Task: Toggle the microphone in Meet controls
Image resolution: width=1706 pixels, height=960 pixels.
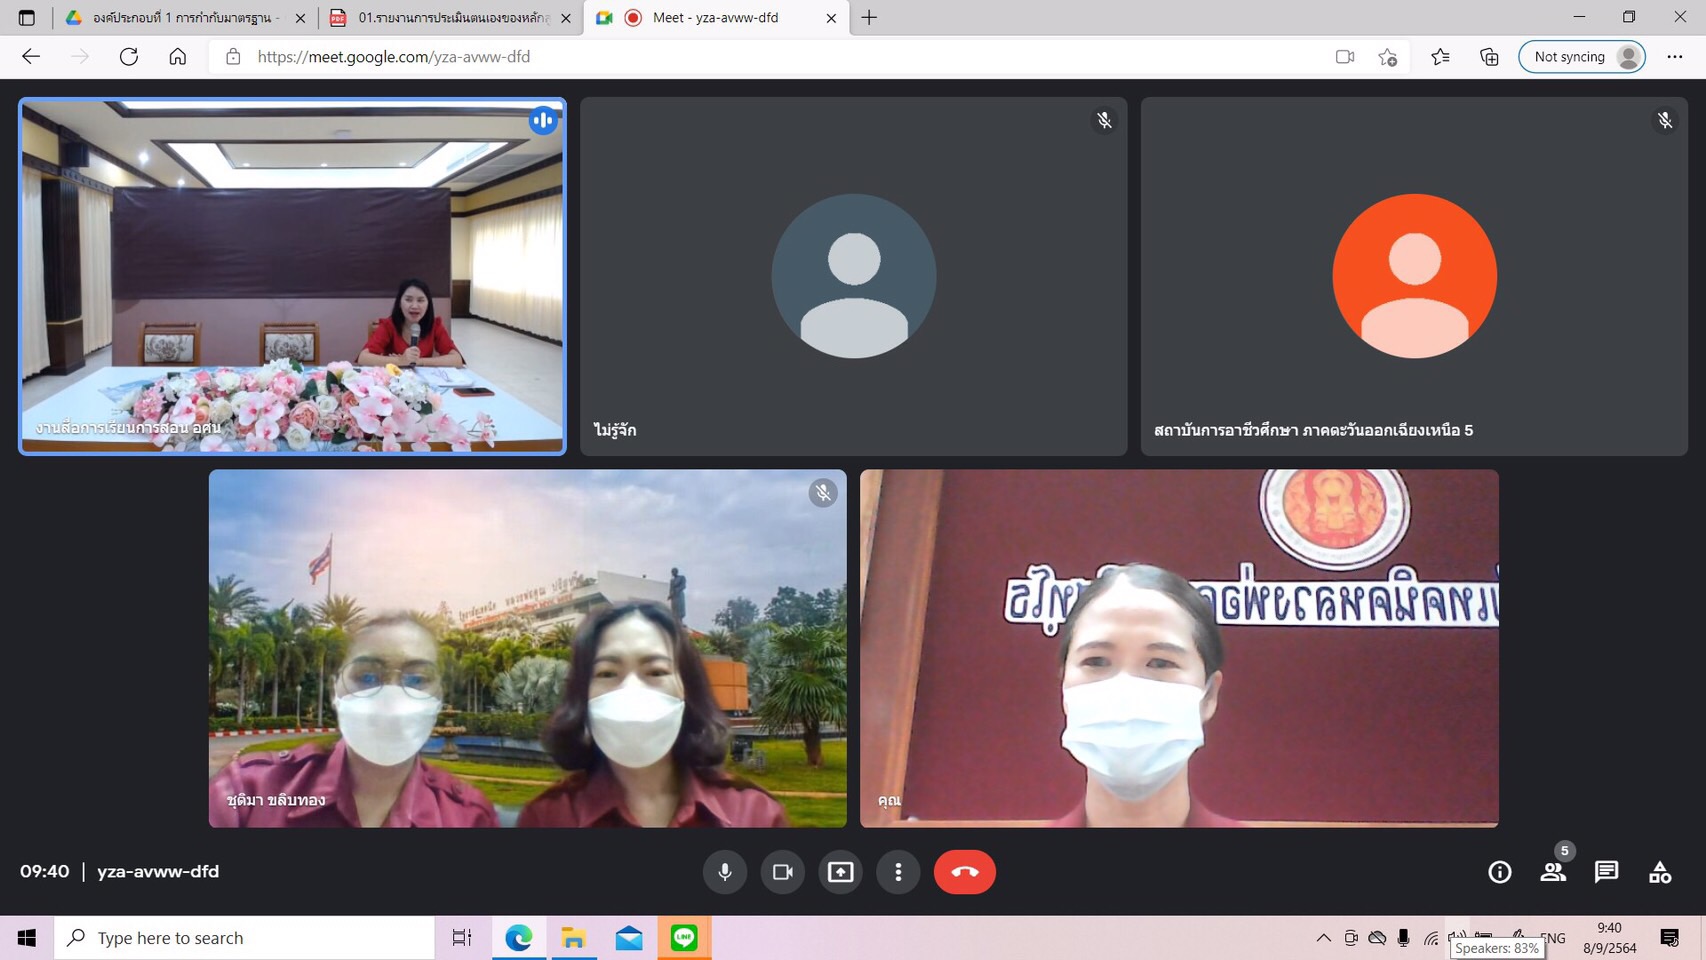Action: tap(725, 872)
